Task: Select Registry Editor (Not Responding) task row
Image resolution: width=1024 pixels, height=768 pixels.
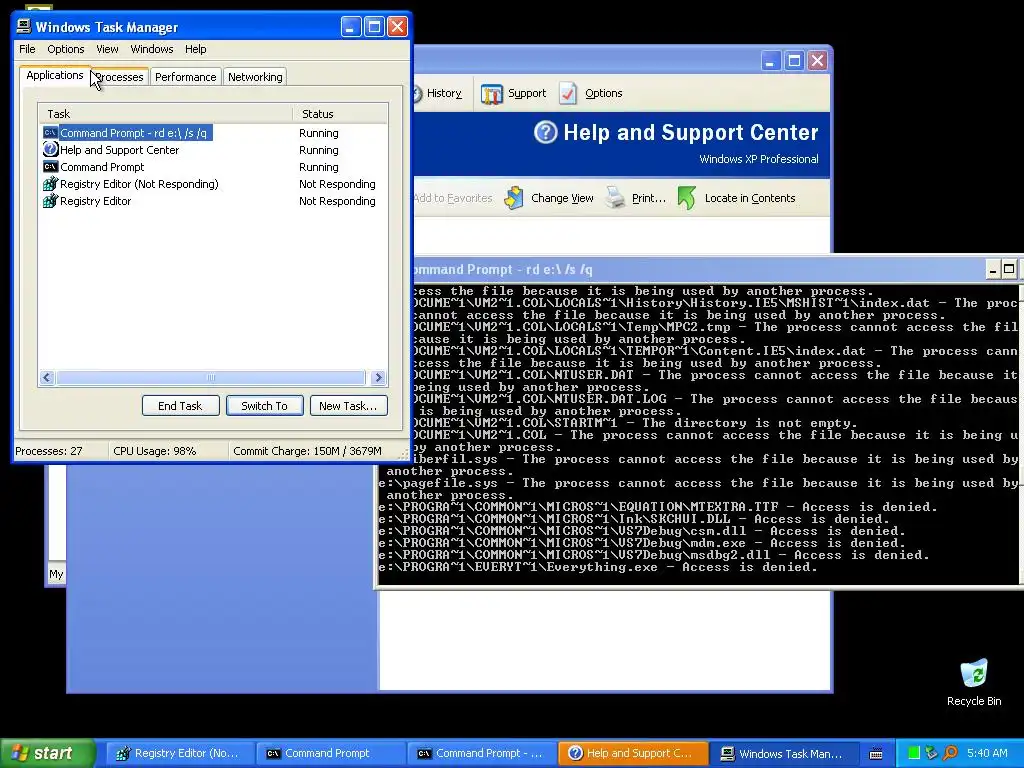Action: (213, 184)
